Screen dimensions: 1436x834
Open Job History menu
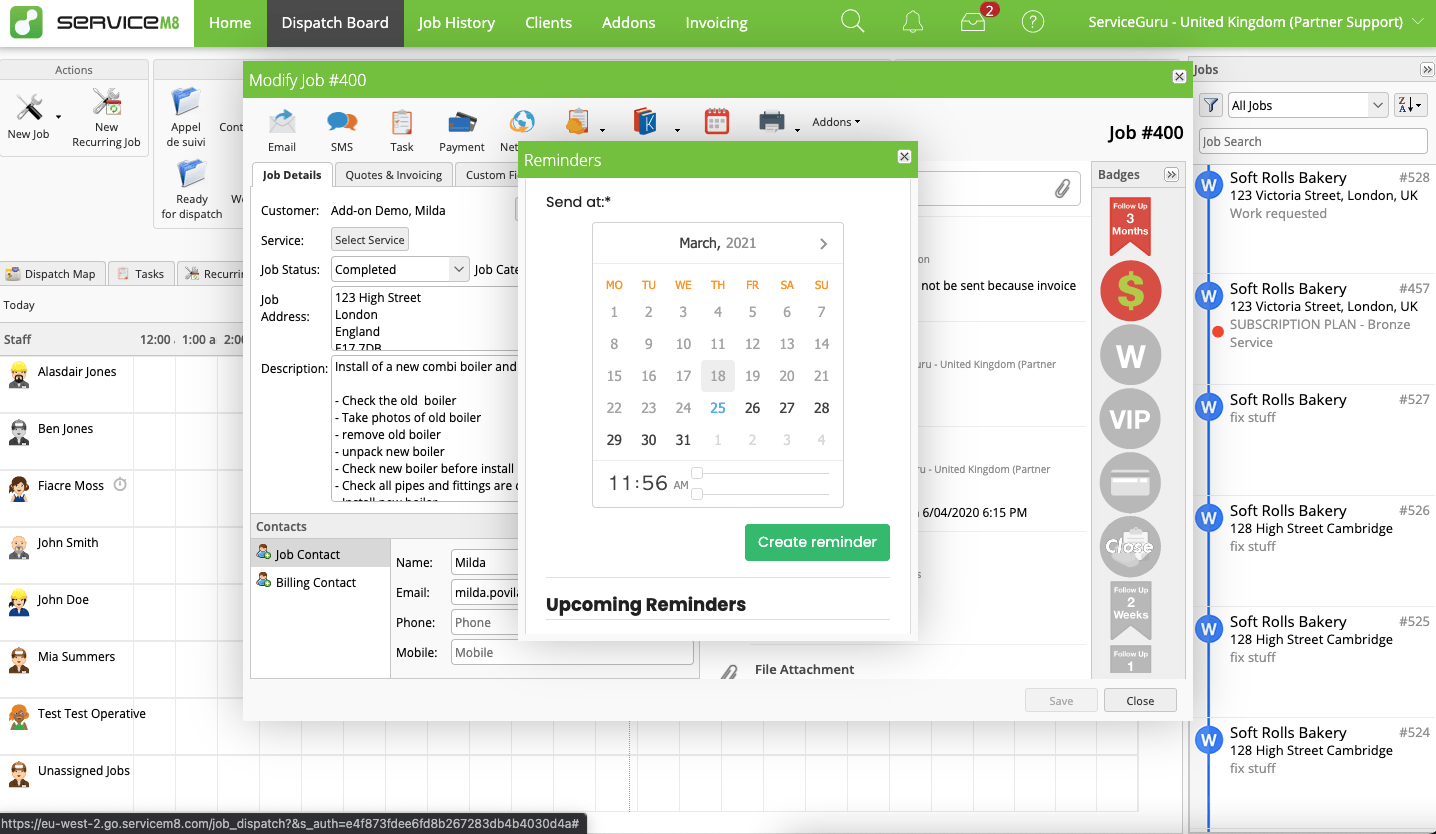456,22
